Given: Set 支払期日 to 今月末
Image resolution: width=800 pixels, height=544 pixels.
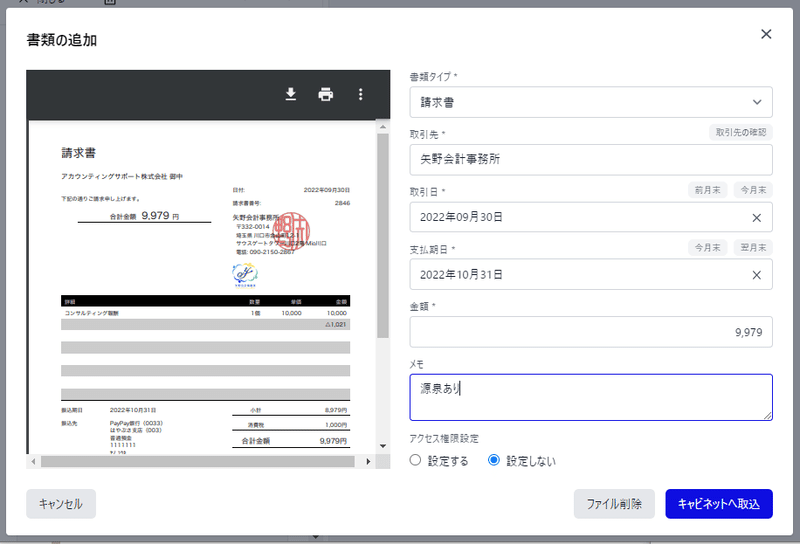Looking at the screenshot, I should click(708, 248).
